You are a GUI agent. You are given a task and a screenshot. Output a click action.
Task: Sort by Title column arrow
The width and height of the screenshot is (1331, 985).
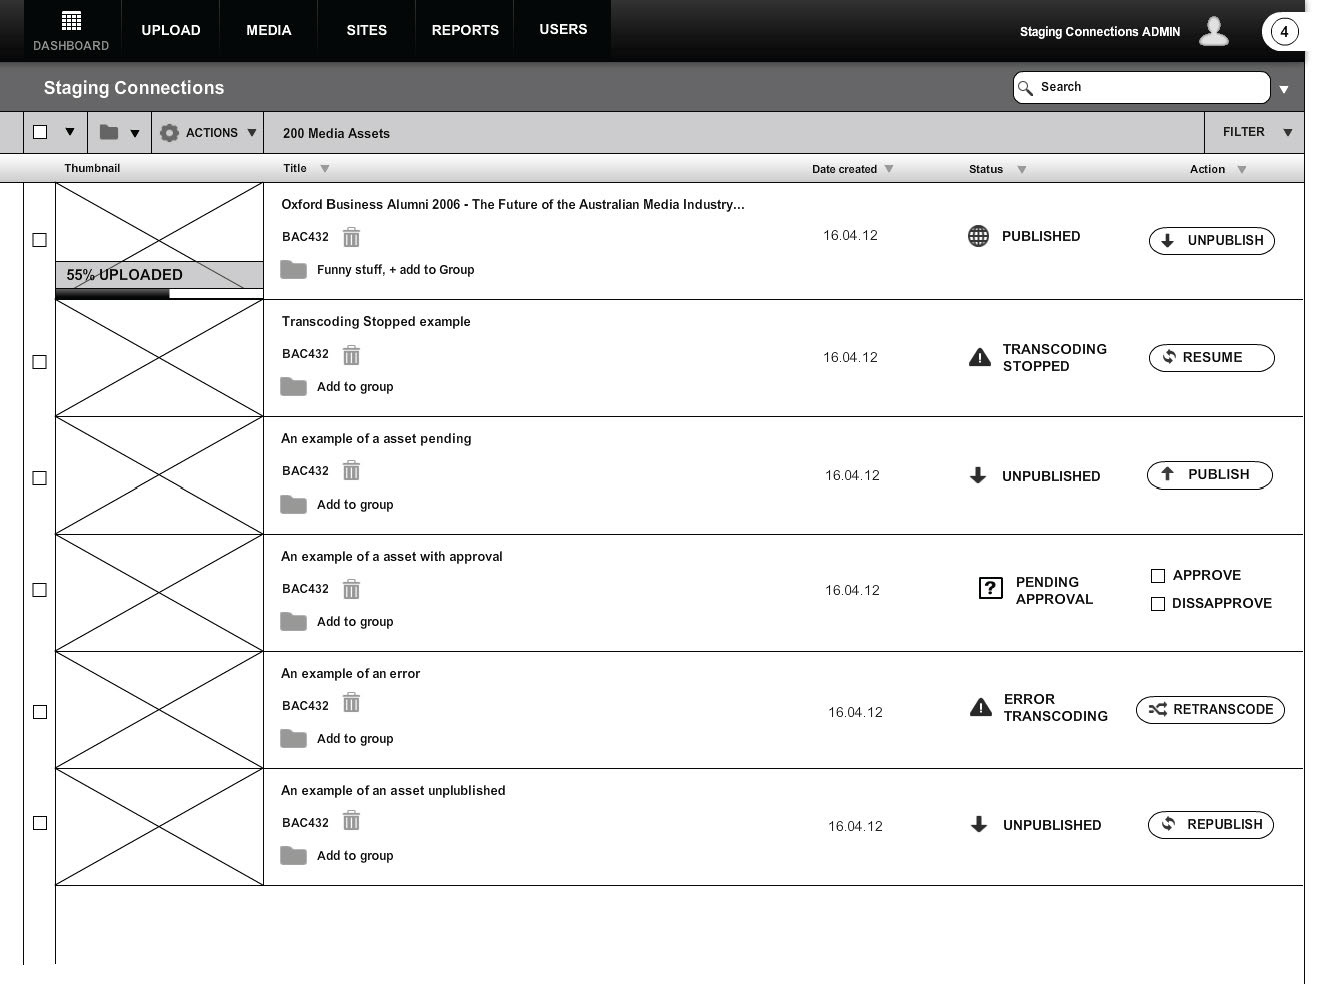click(325, 169)
